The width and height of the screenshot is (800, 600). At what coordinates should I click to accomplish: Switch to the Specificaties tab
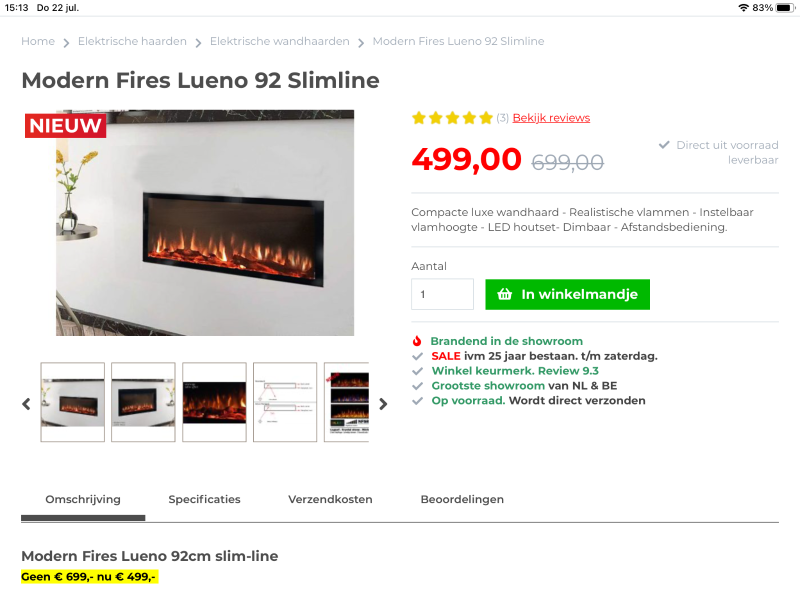point(204,499)
